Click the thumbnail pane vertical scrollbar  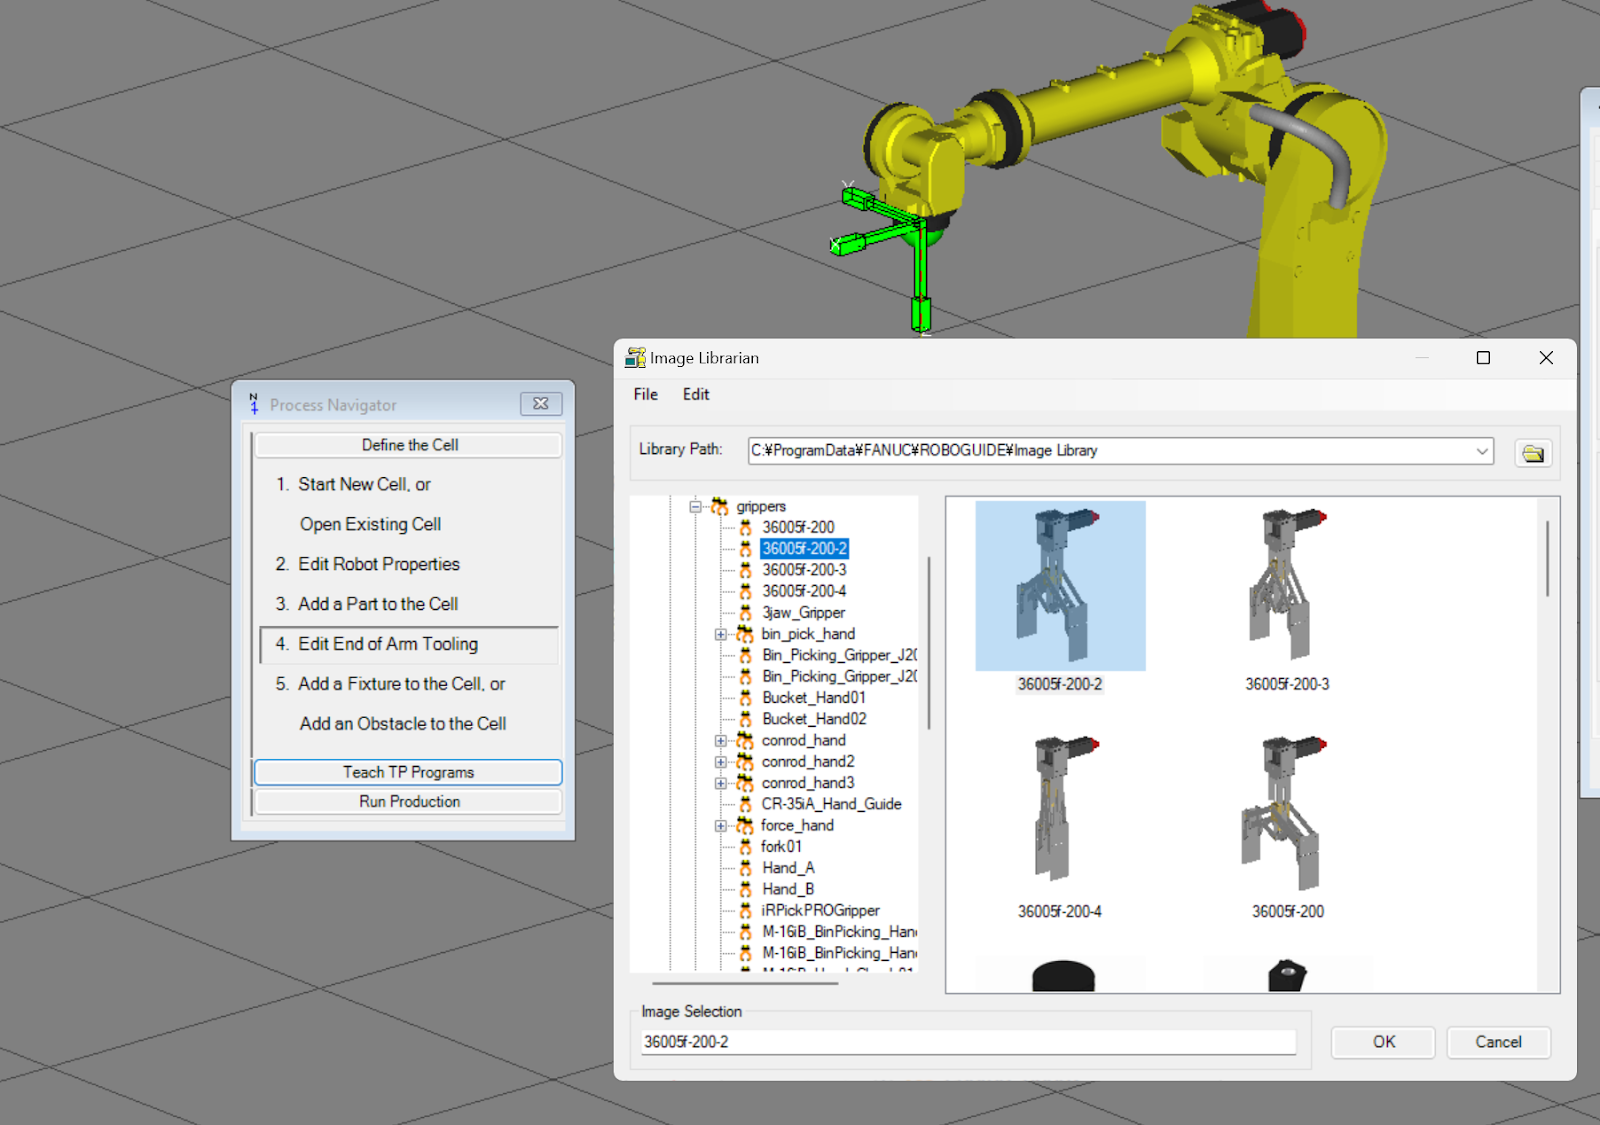[1547, 558]
